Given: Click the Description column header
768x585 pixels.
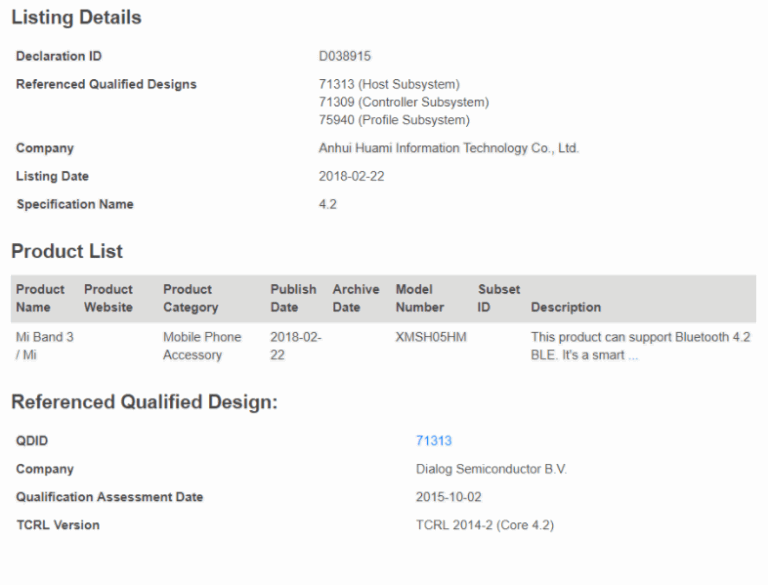Looking at the screenshot, I should (x=566, y=307).
